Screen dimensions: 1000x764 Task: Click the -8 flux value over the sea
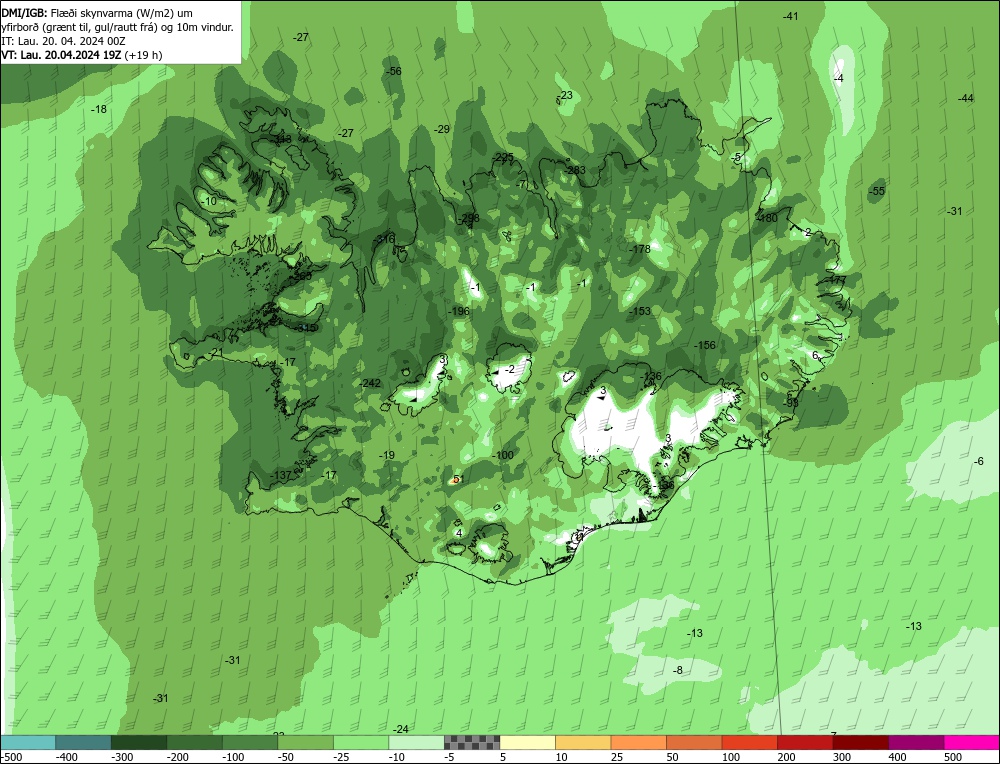pos(677,670)
